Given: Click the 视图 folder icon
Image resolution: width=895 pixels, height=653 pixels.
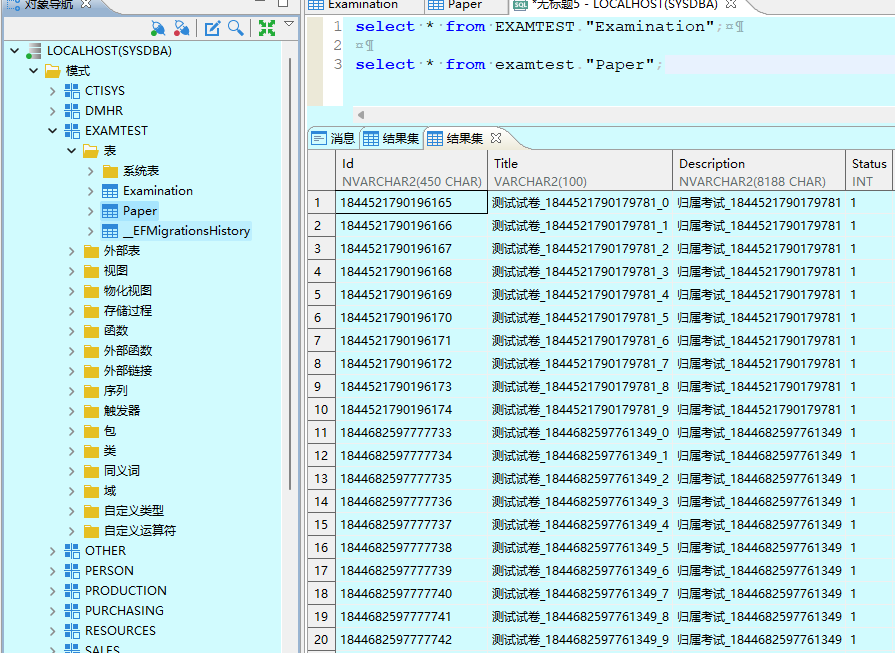Looking at the screenshot, I should (91, 271).
